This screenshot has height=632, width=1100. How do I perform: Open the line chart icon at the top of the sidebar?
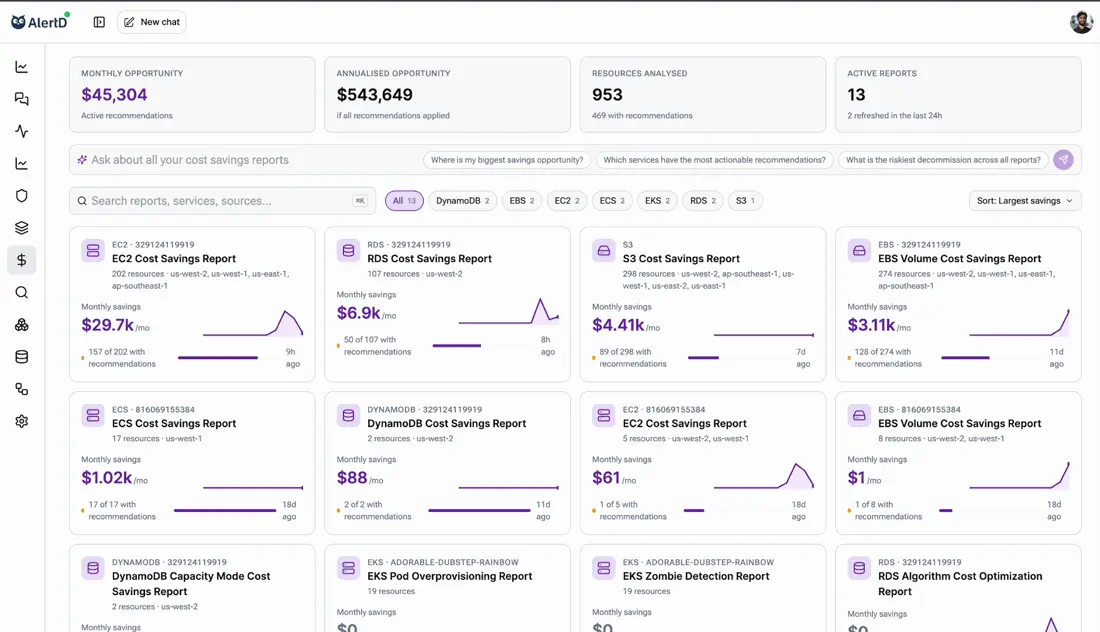(x=22, y=67)
